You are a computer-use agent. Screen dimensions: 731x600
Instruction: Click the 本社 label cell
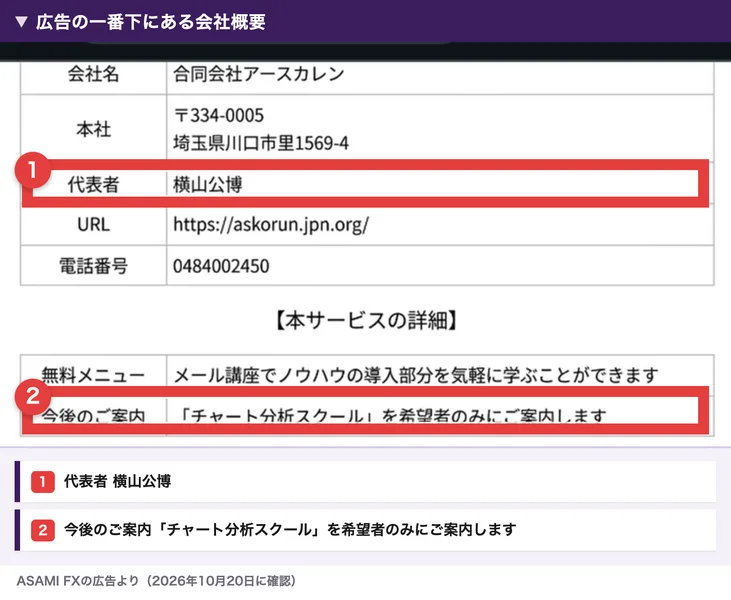[93, 129]
